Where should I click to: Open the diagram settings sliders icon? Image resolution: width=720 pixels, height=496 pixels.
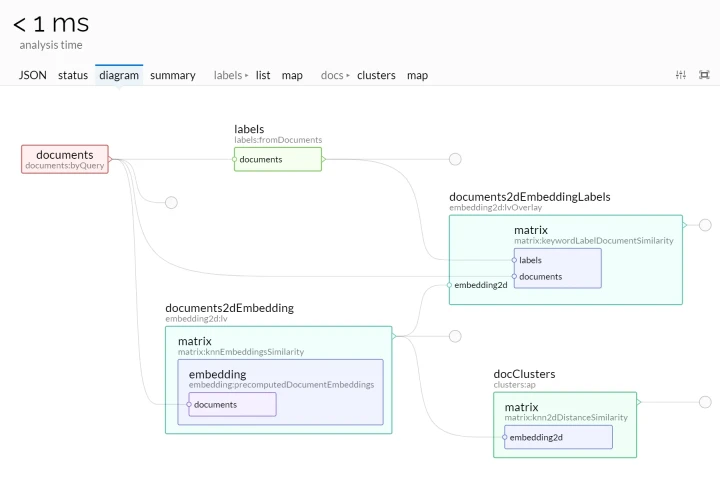tap(681, 75)
